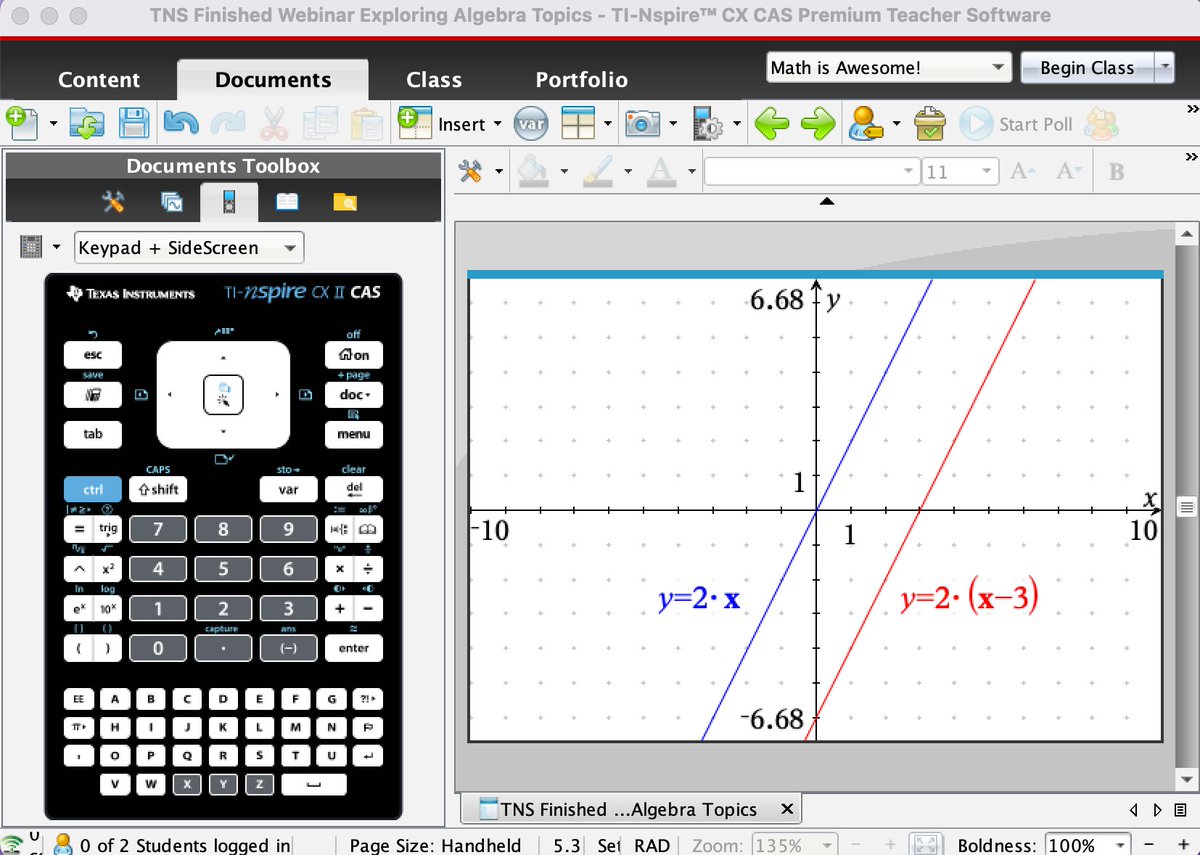Screen dimensions: 1200x855
Task: Click the workspace tools wrench icon
Action: click(470, 171)
